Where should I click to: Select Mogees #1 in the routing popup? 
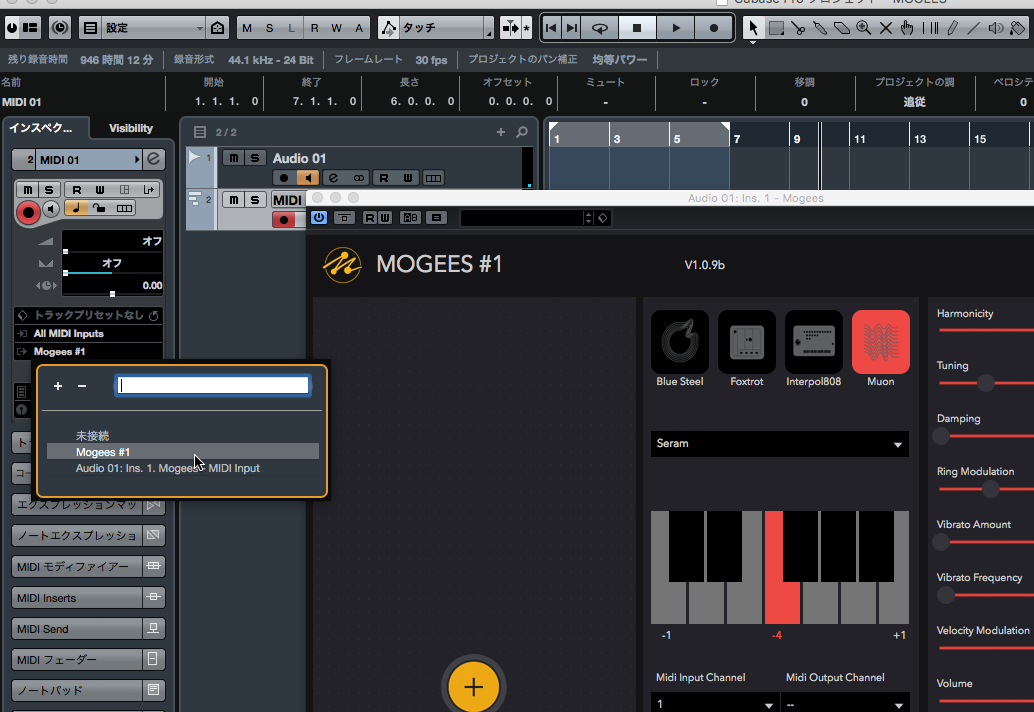coord(183,452)
